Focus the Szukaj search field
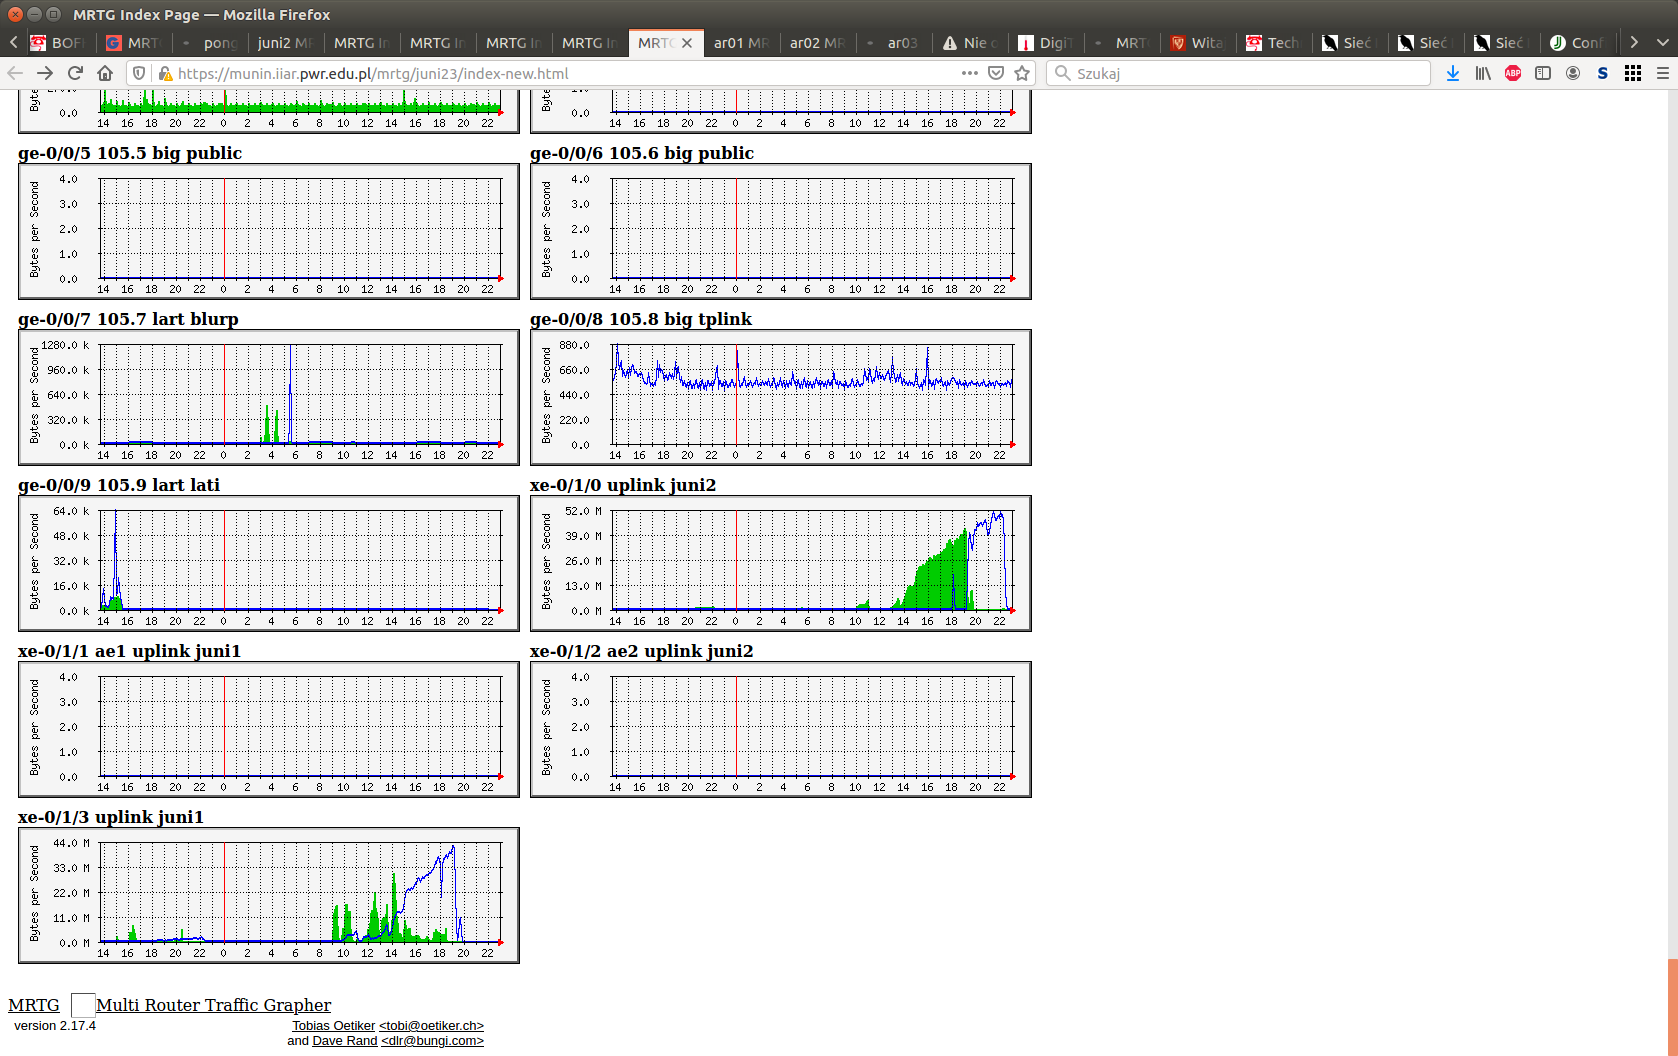 pyautogui.click(x=1248, y=73)
